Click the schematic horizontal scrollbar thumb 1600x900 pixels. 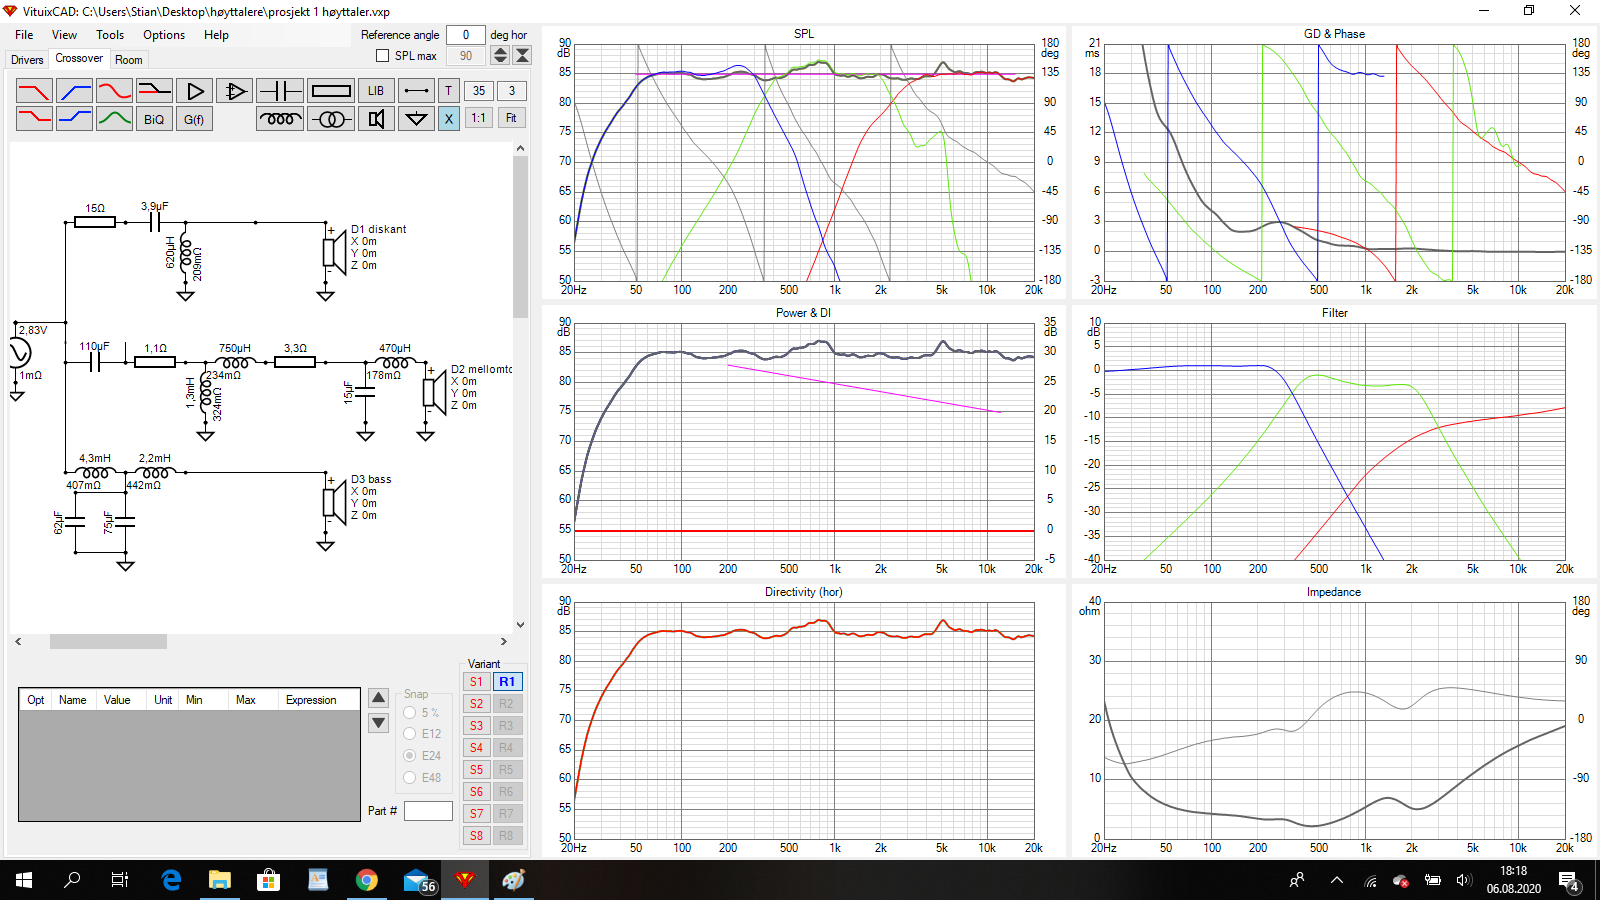[x=108, y=642]
